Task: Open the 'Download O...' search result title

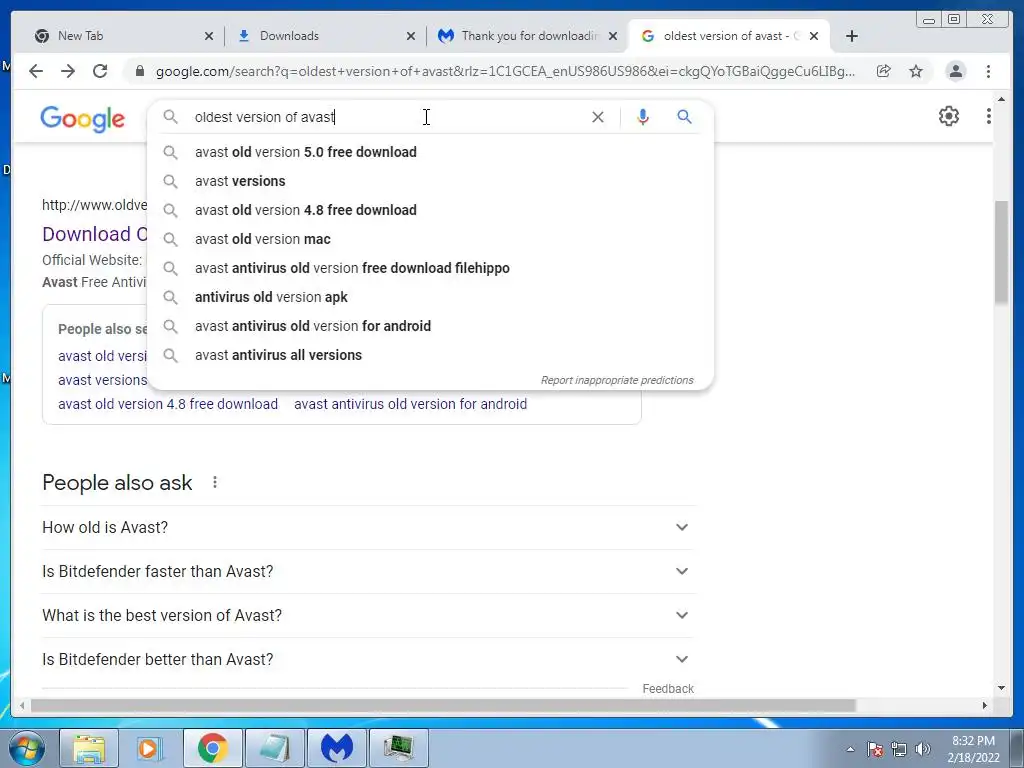Action: click(95, 234)
